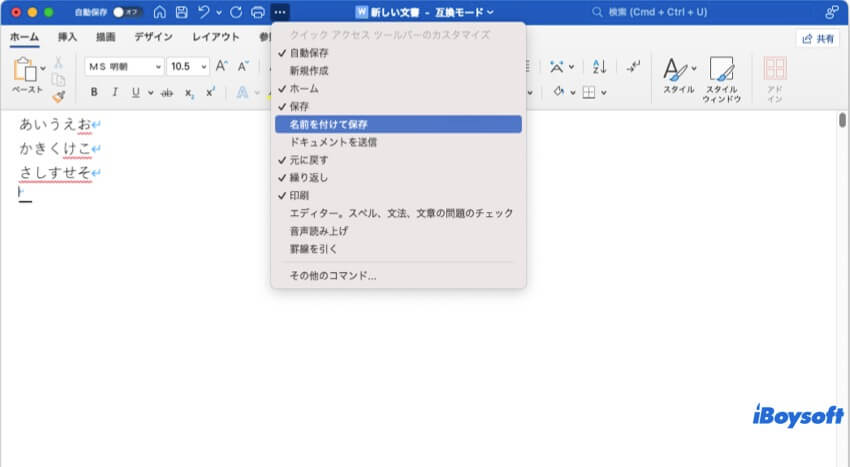Expand the Paste options dropdown arrow

pyautogui.click(x=43, y=68)
